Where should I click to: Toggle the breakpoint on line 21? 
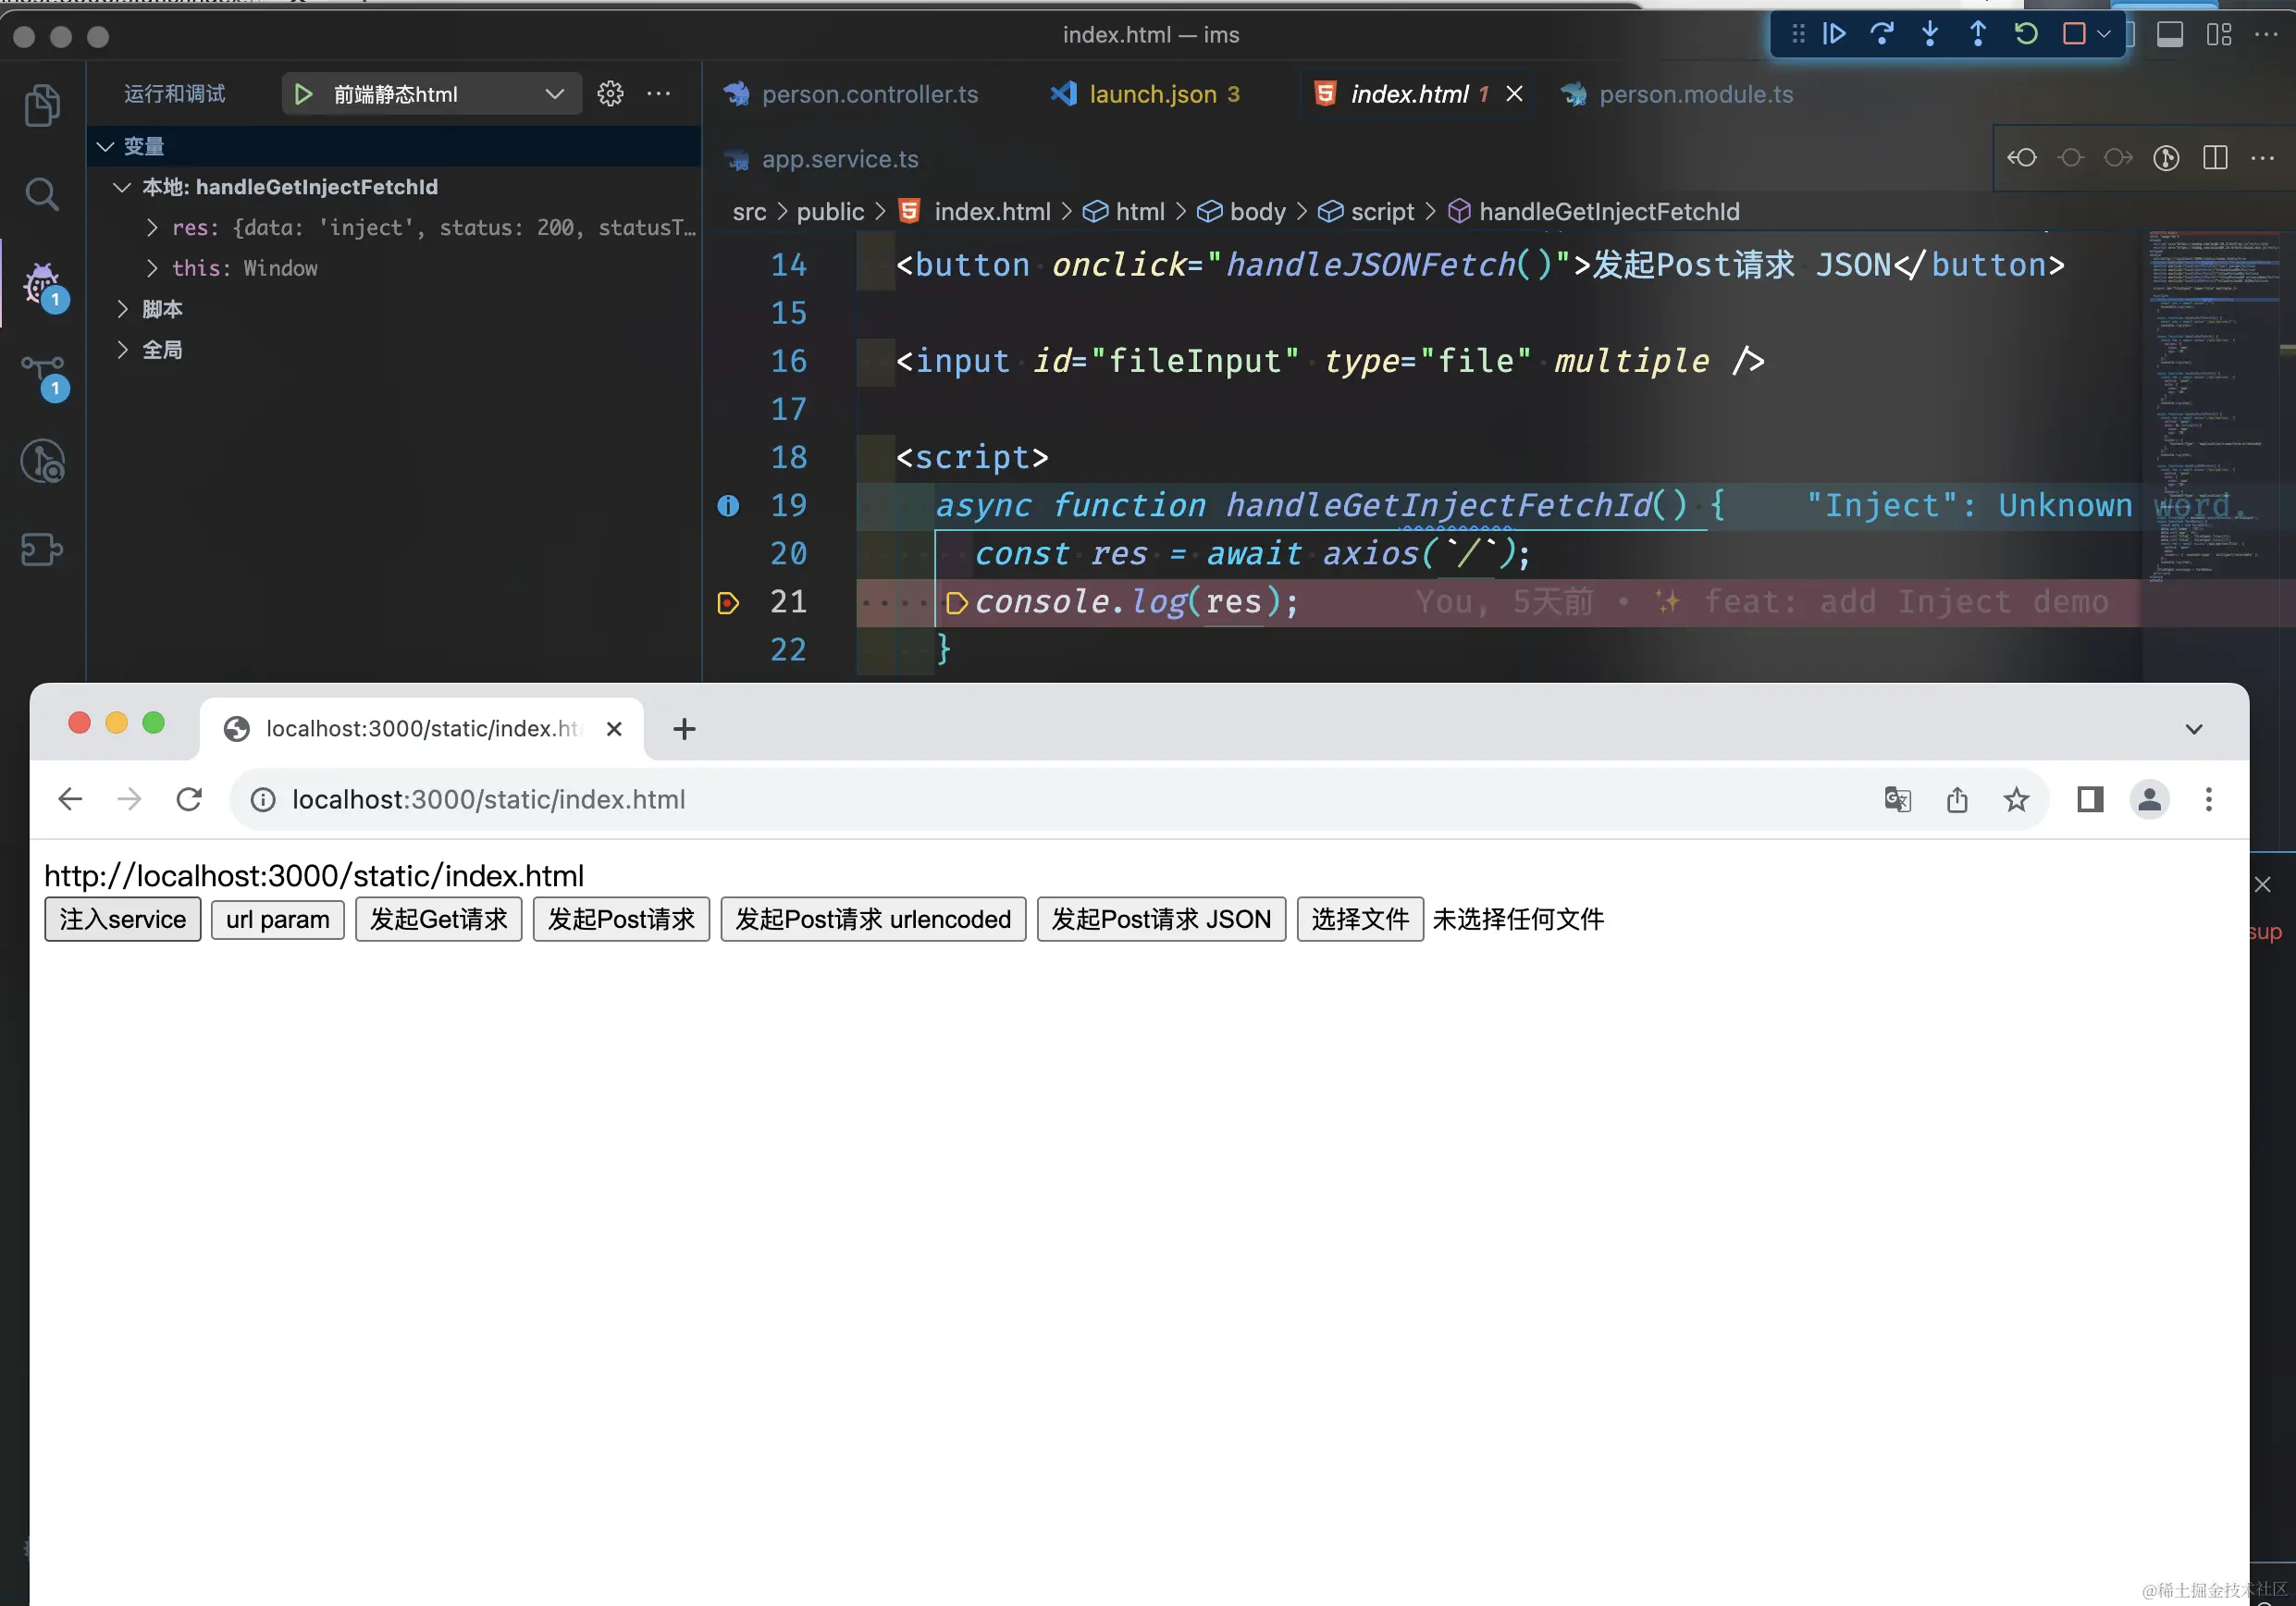[x=727, y=602]
